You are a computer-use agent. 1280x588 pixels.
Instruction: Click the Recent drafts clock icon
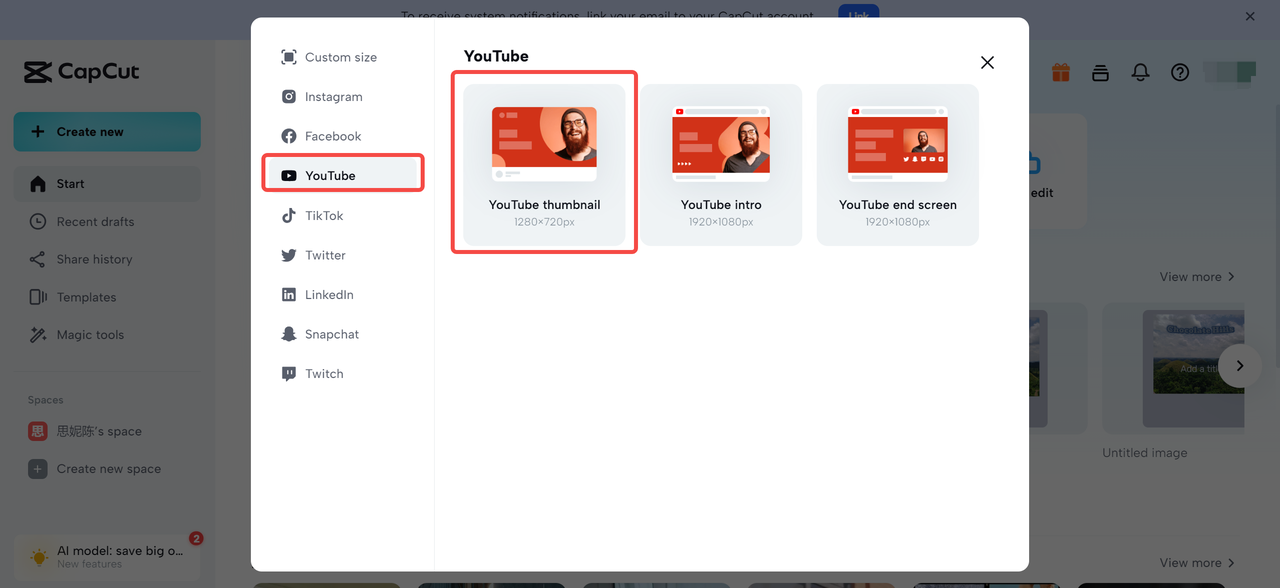click(x=38, y=222)
